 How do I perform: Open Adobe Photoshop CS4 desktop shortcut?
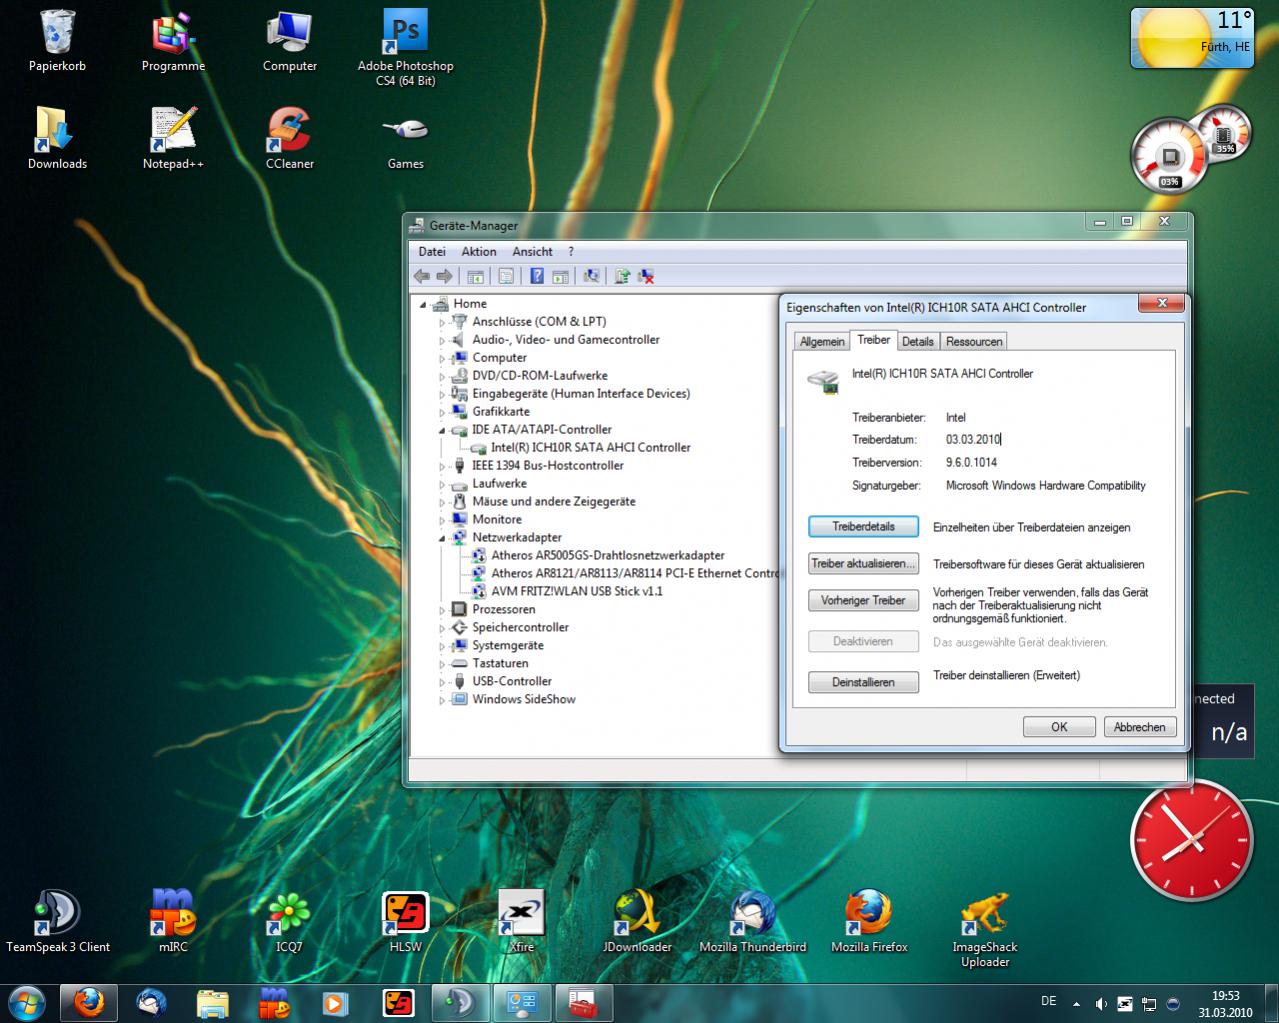(x=405, y=48)
